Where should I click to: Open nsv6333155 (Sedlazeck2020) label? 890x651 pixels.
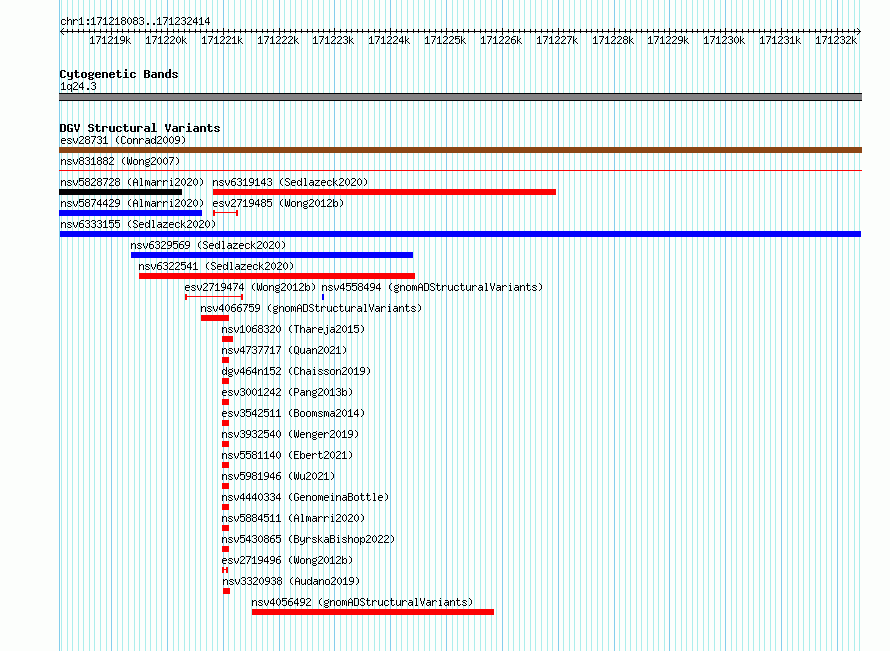pyautogui.click(x=138, y=224)
